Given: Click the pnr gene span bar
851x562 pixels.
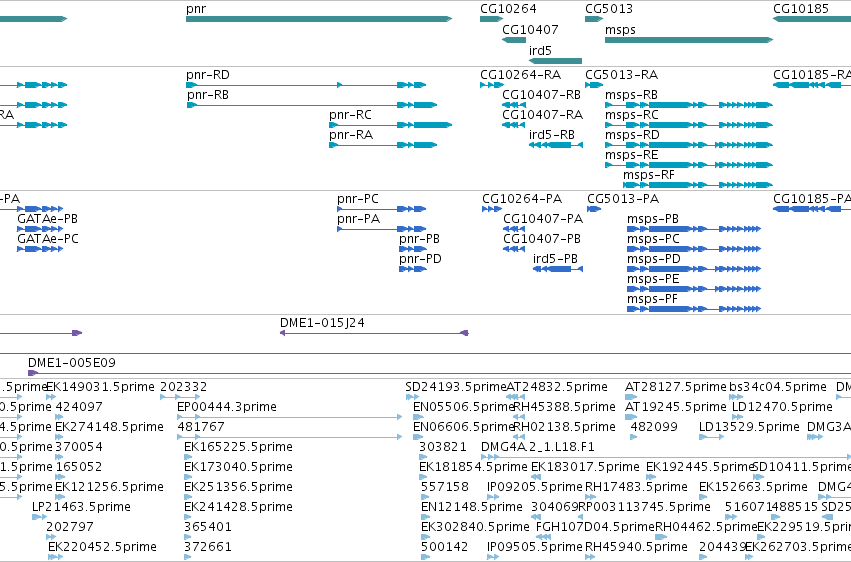Looking at the screenshot, I should [319, 19].
